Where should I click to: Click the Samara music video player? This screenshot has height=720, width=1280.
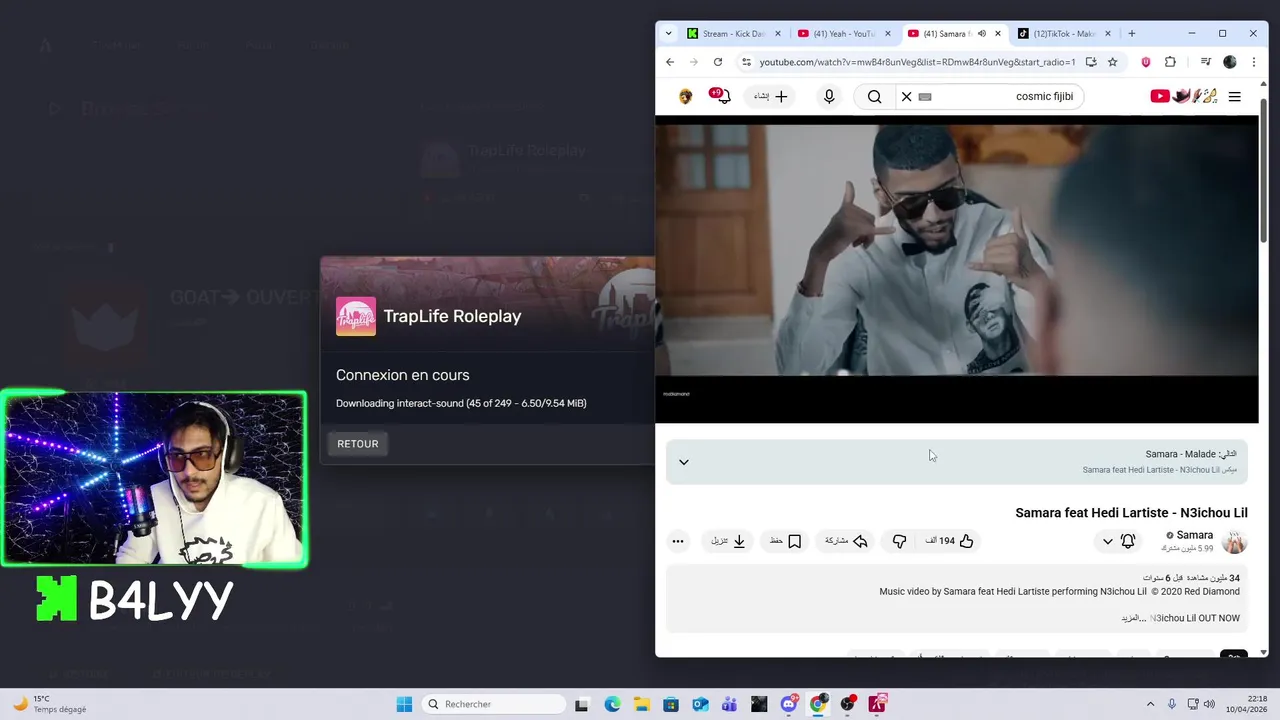coord(956,269)
